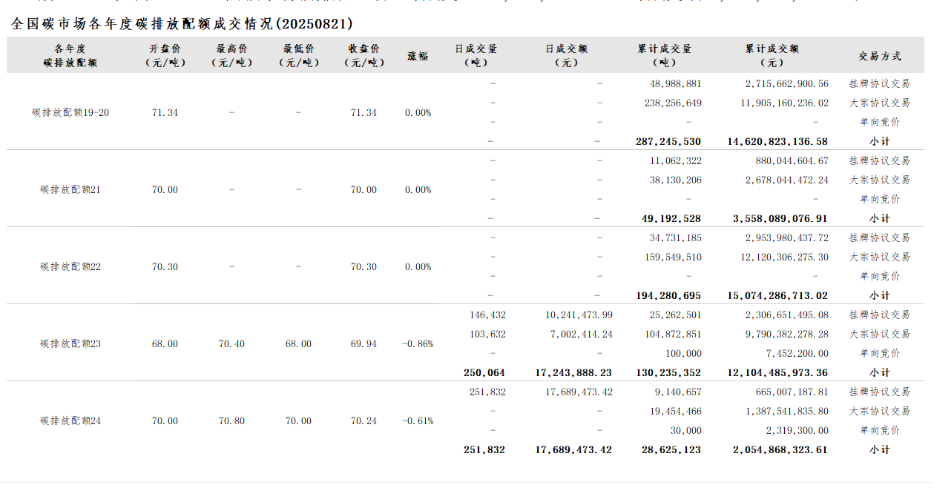Click the -0.86% change cell
This screenshot has height=490, width=943.
pos(418,343)
